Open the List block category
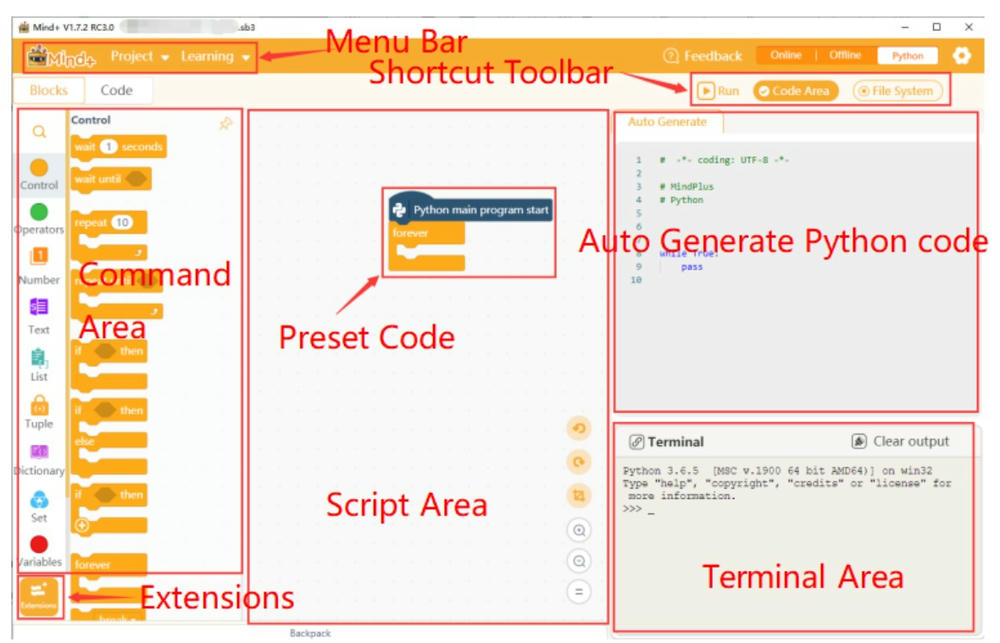Screen dimensions: 1000x643 point(39,364)
